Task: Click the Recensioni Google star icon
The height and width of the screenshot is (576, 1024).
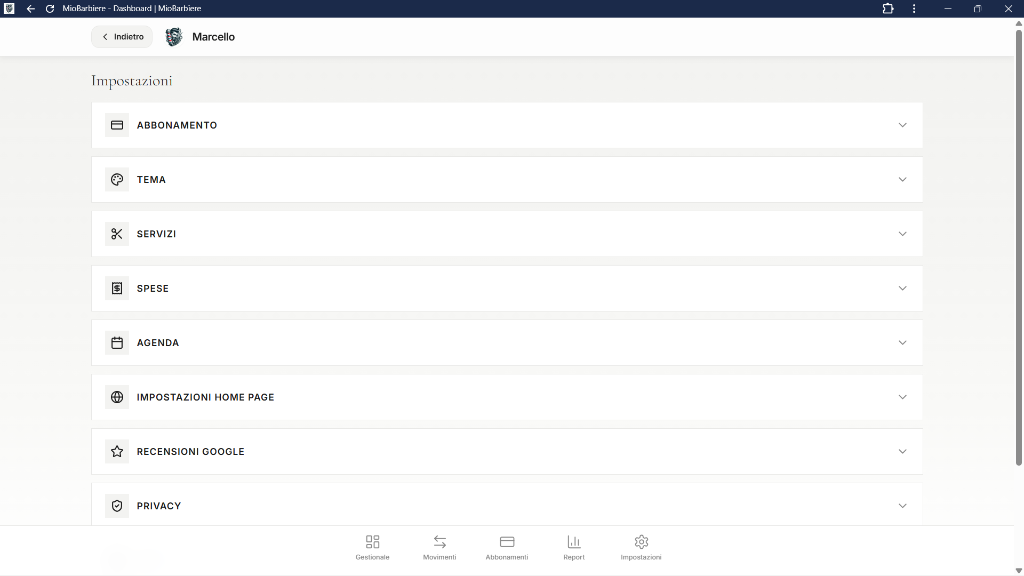Action: [117, 451]
